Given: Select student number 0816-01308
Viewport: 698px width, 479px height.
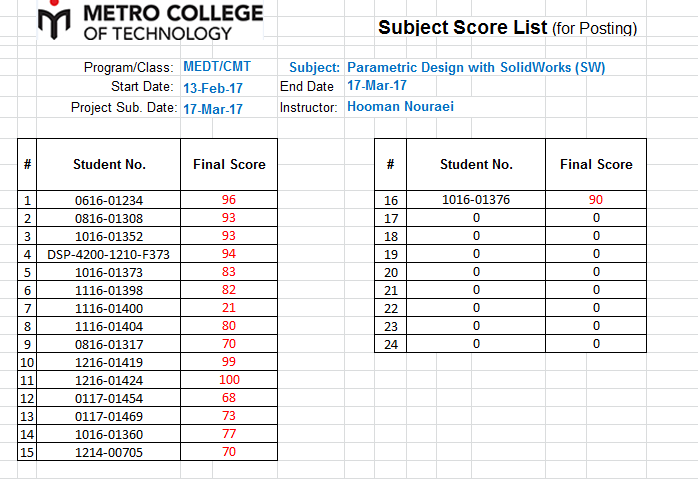Looking at the screenshot, I should click(109, 218).
